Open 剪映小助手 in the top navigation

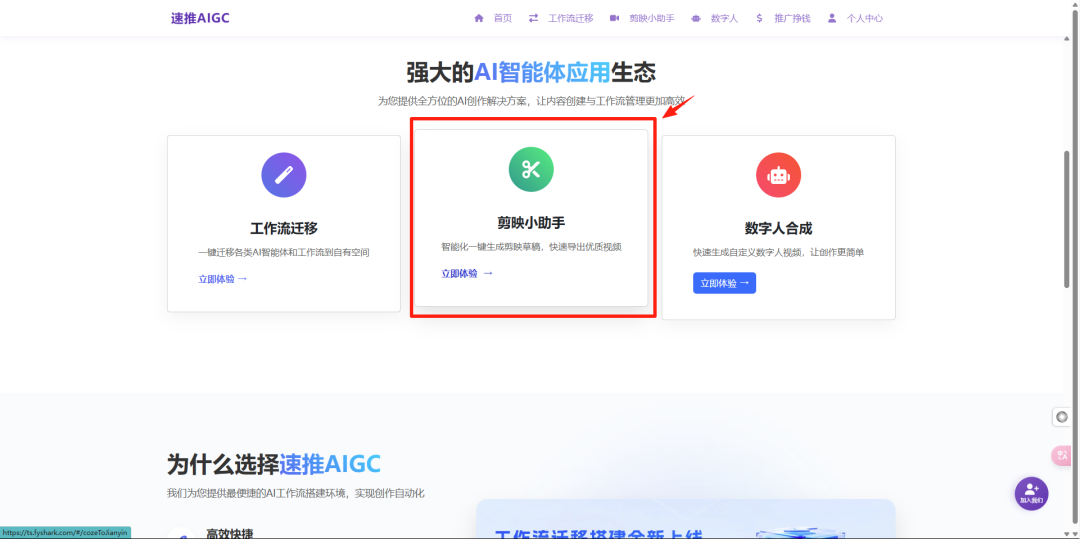tap(652, 19)
